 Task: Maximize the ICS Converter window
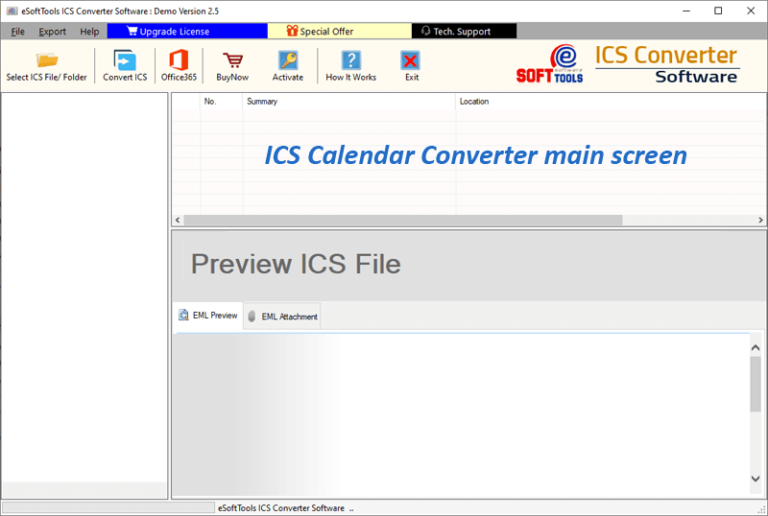(x=718, y=11)
